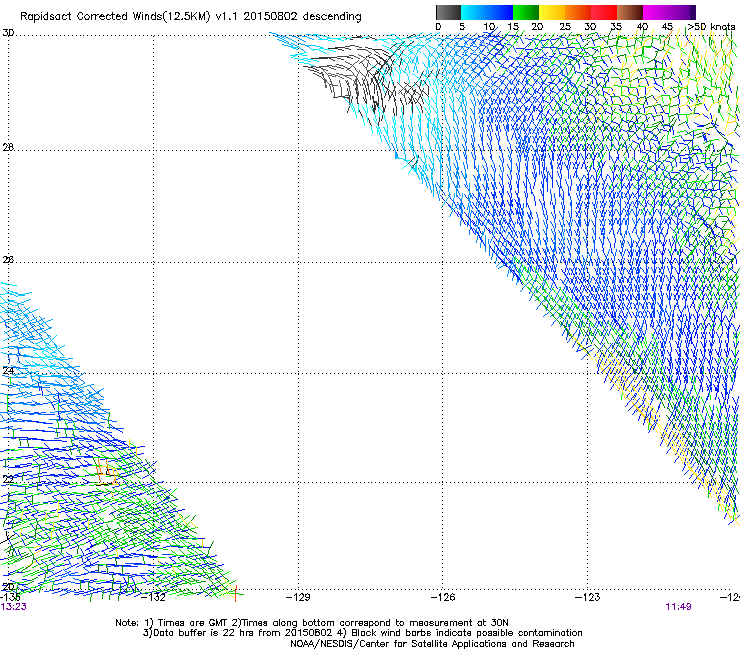Click the green 15-20 knots legend segment
The height and width of the screenshot is (650, 740).
pyautogui.click(x=526, y=12)
